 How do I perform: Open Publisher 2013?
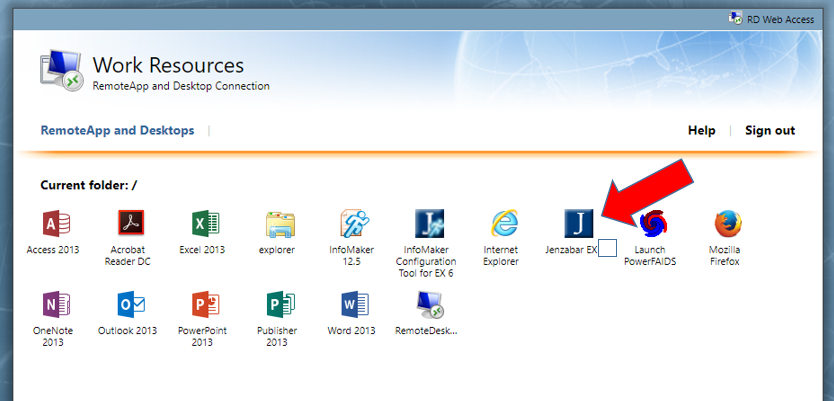(279, 304)
